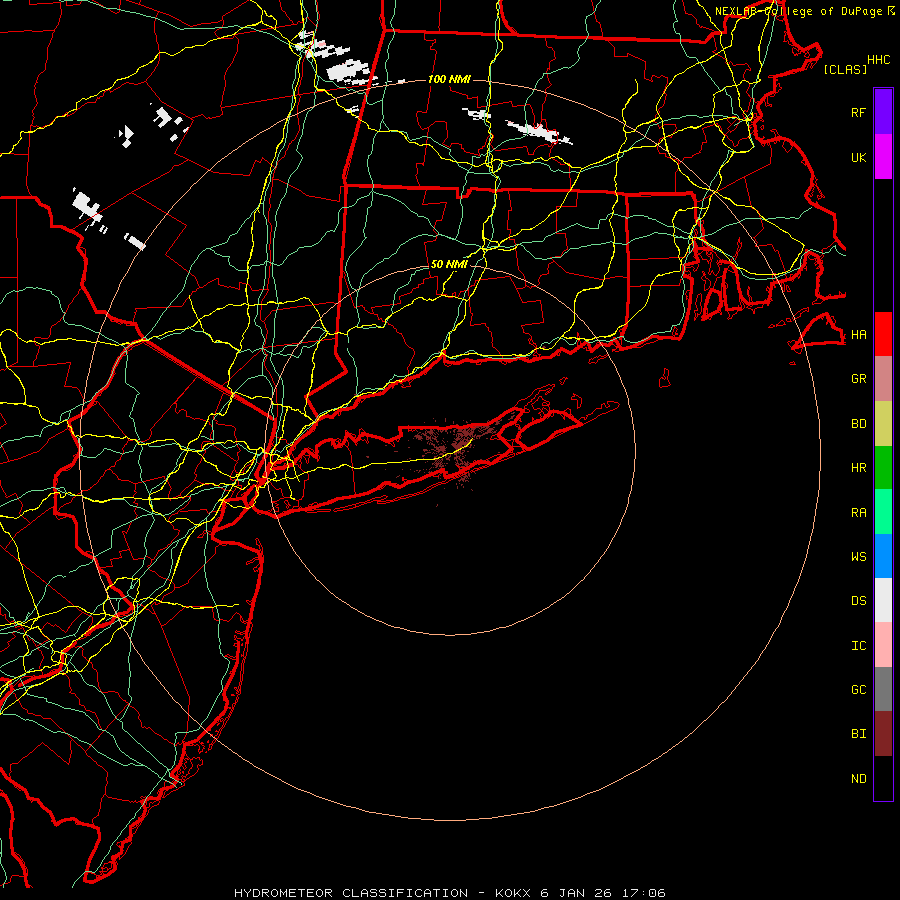Select the "BI" legend label text
Screen dimensions: 900x900
coord(859,734)
